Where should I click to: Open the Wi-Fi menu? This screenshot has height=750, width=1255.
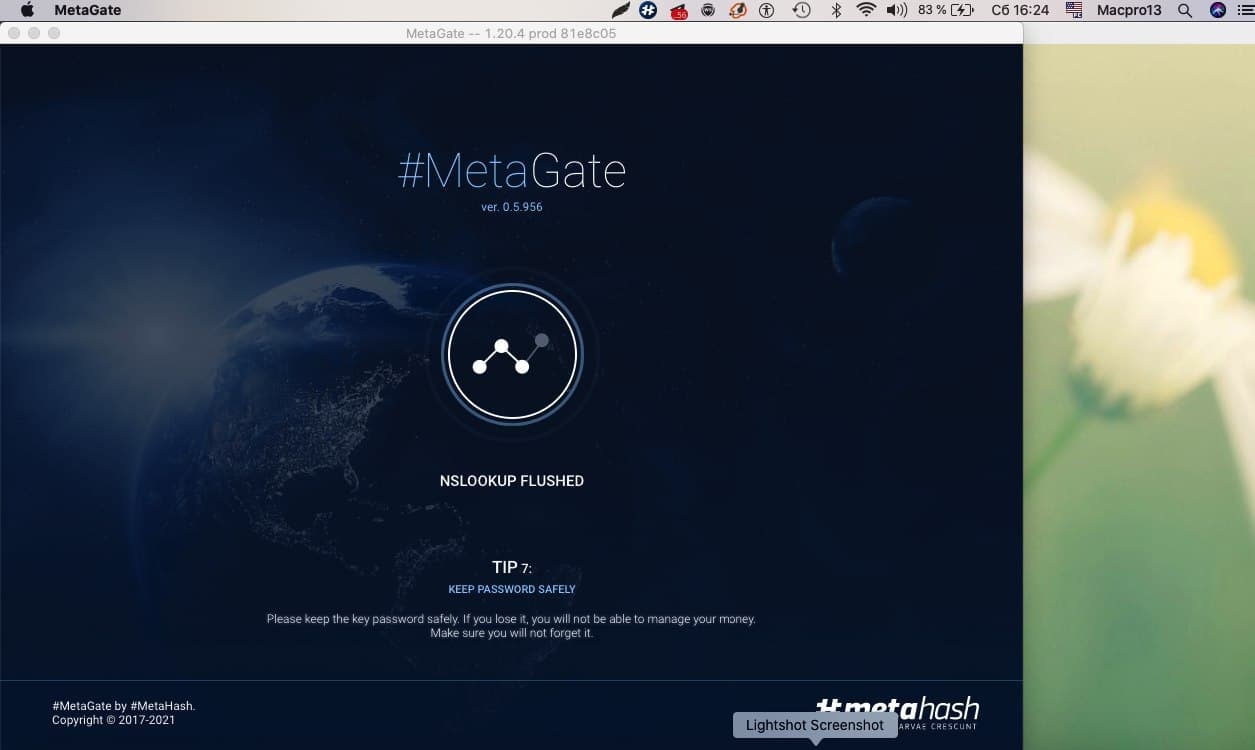[x=866, y=10]
